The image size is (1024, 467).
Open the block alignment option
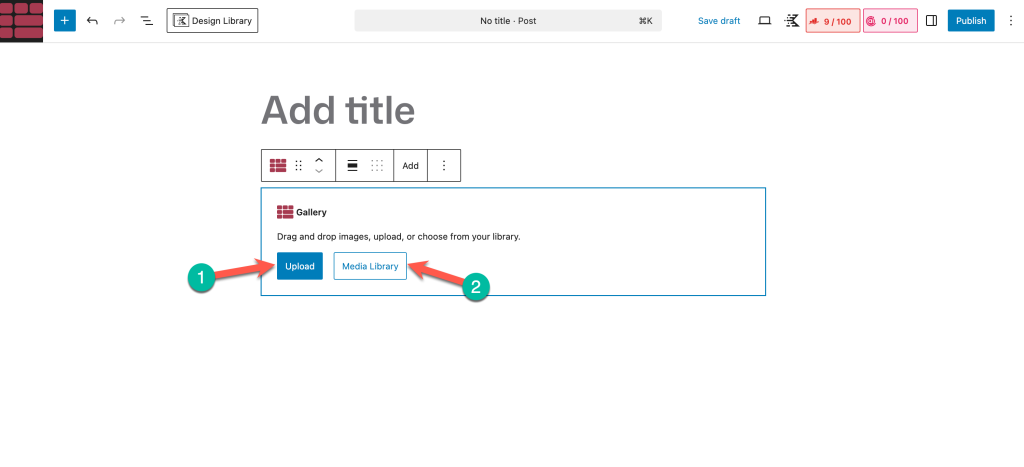352,166
